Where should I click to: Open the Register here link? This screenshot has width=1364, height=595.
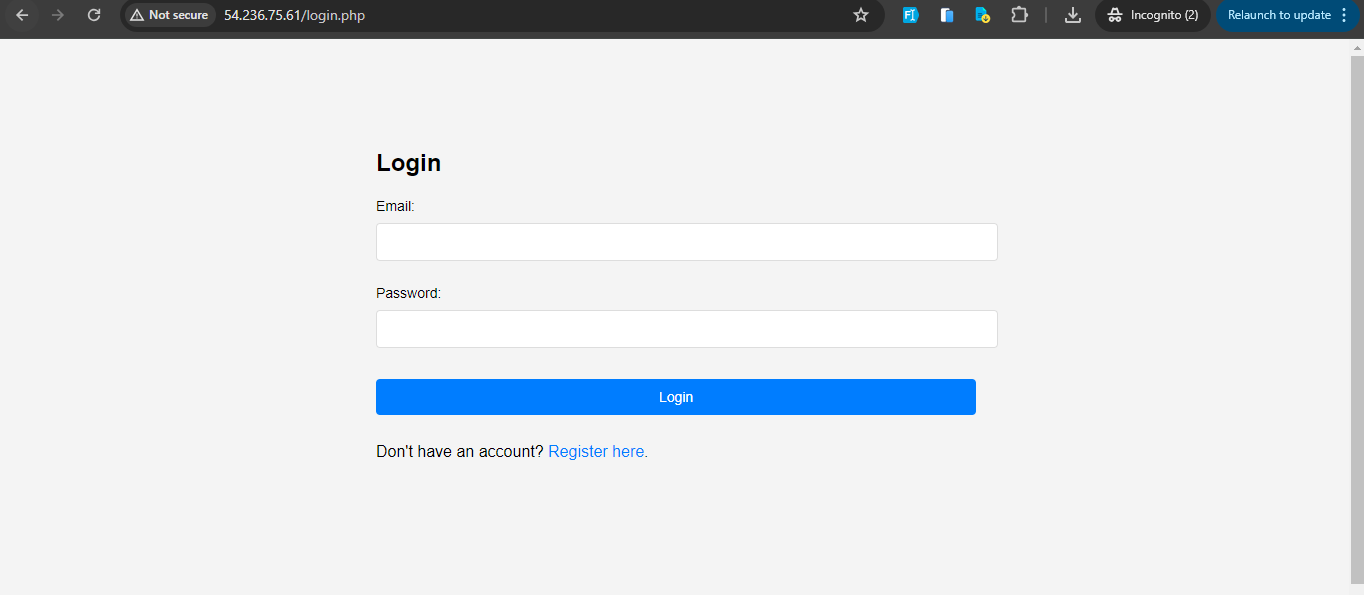tap(596, 451)
